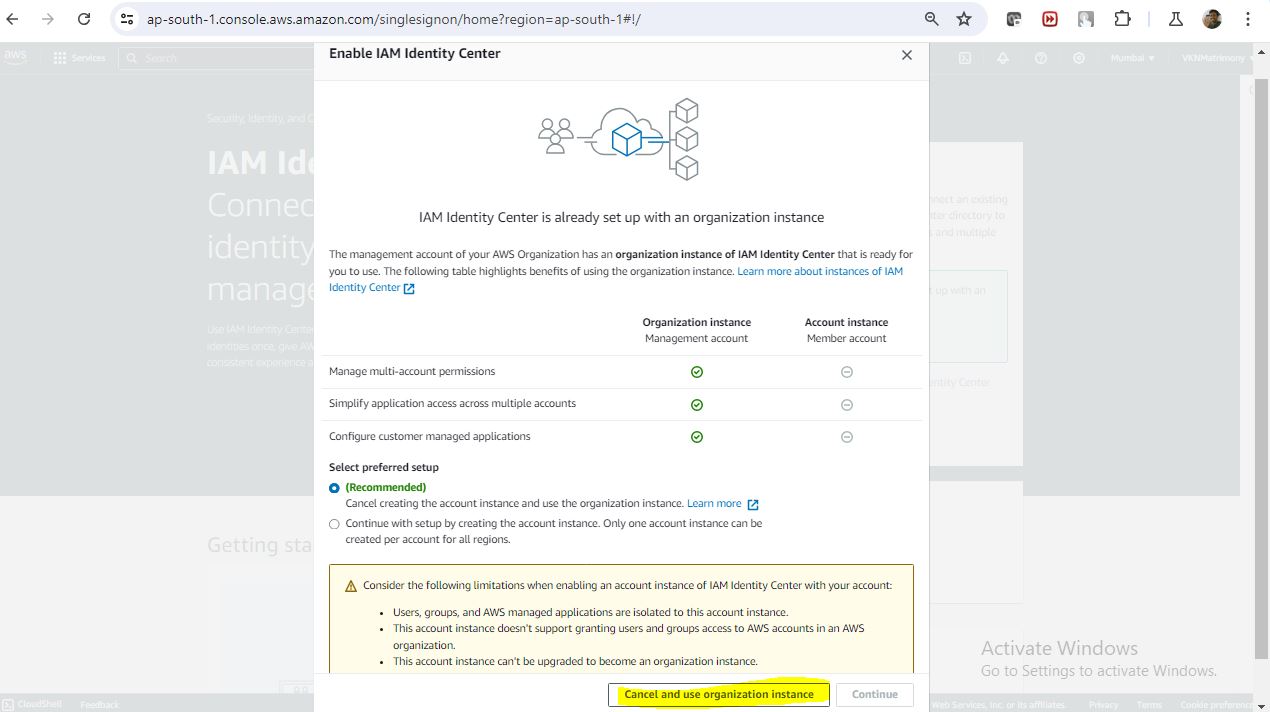Open Chrome three-dot menu
Image resolution: width=1270 pixels, height=712 pixels.
tap(1247, 19)
